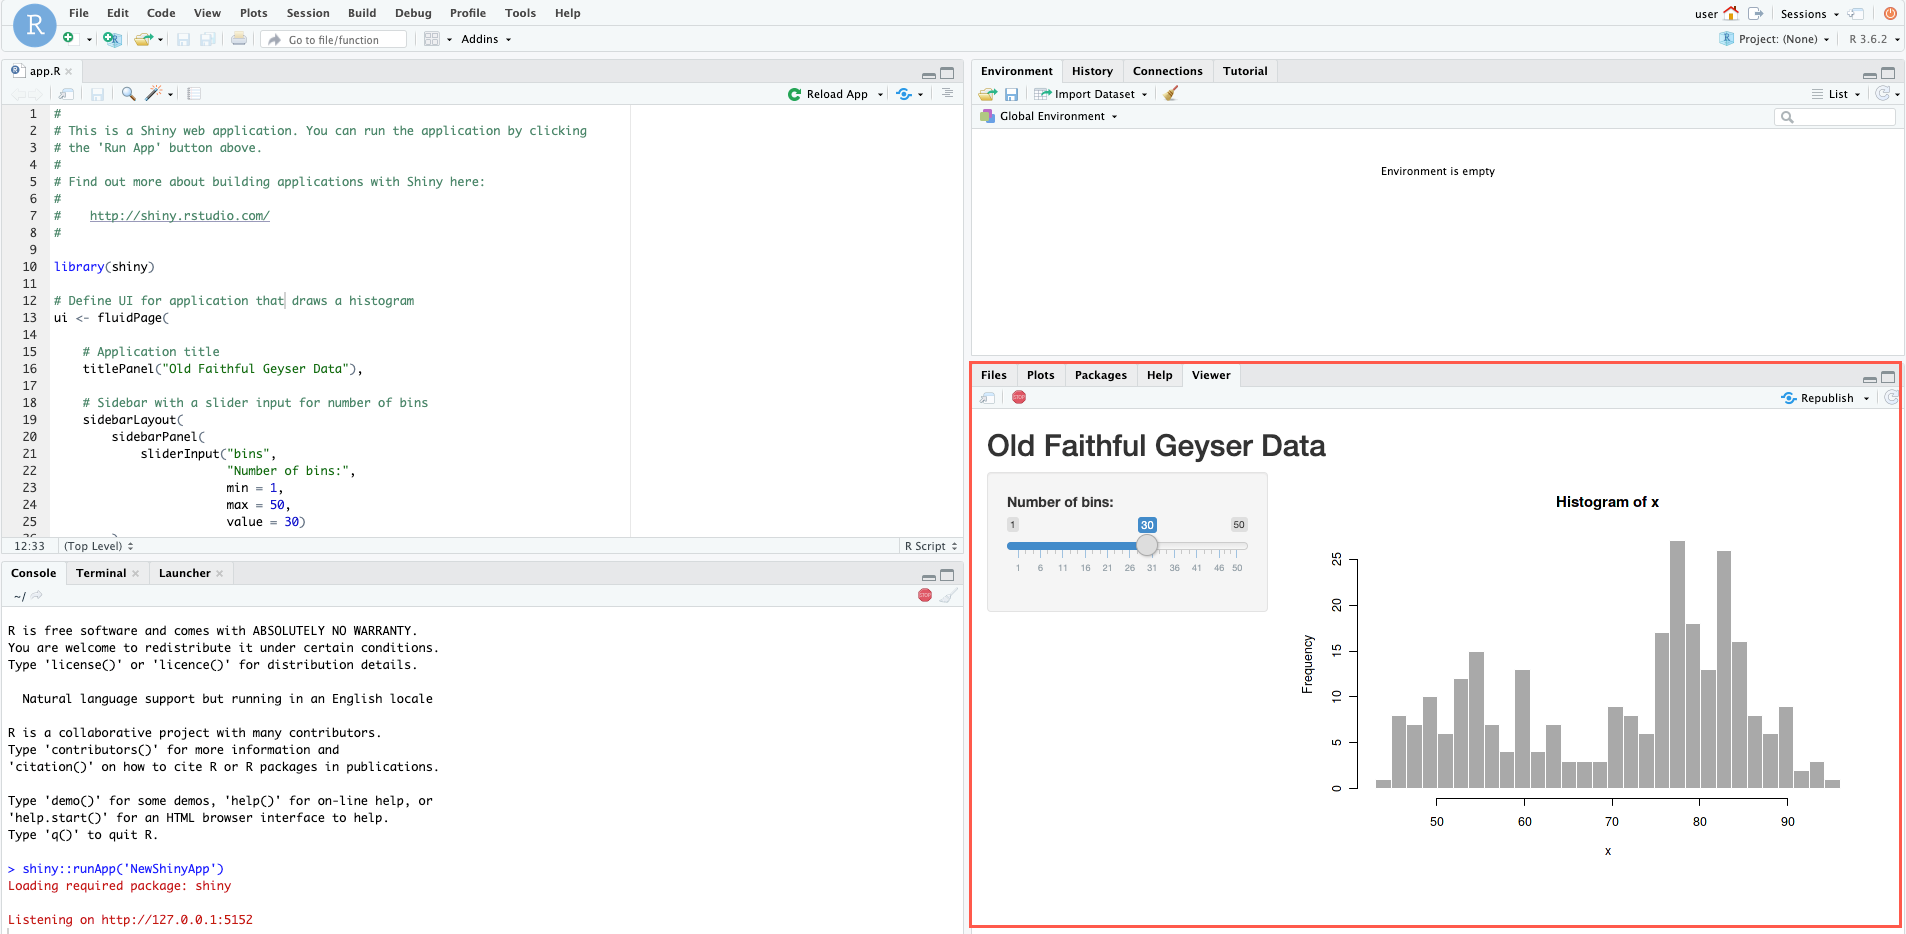Viewport: 1906px width, 934px height.
Task: Select the Packages tab in lower right pane
Action: coord(1099,375)
